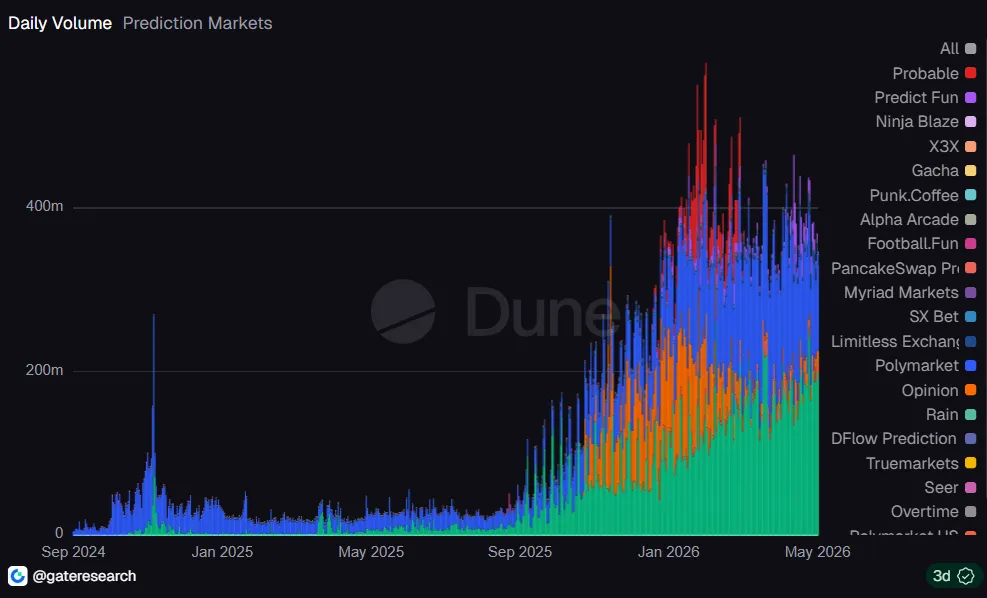Click the 400m y-axis label
987x598 pixels.
tap(44, 206)
